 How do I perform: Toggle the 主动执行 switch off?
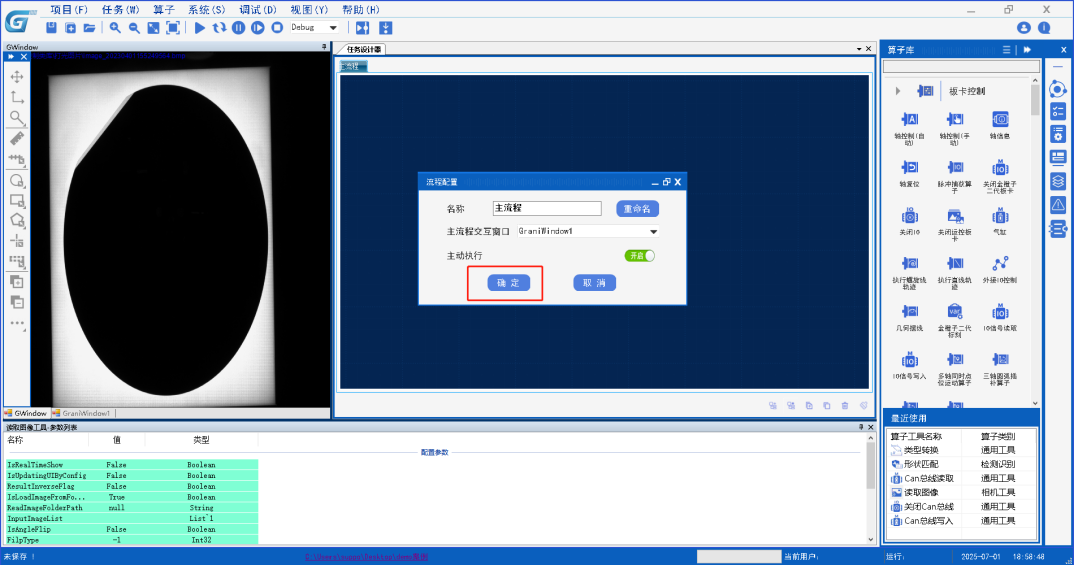pyautogui.click(x=640, y=255)
